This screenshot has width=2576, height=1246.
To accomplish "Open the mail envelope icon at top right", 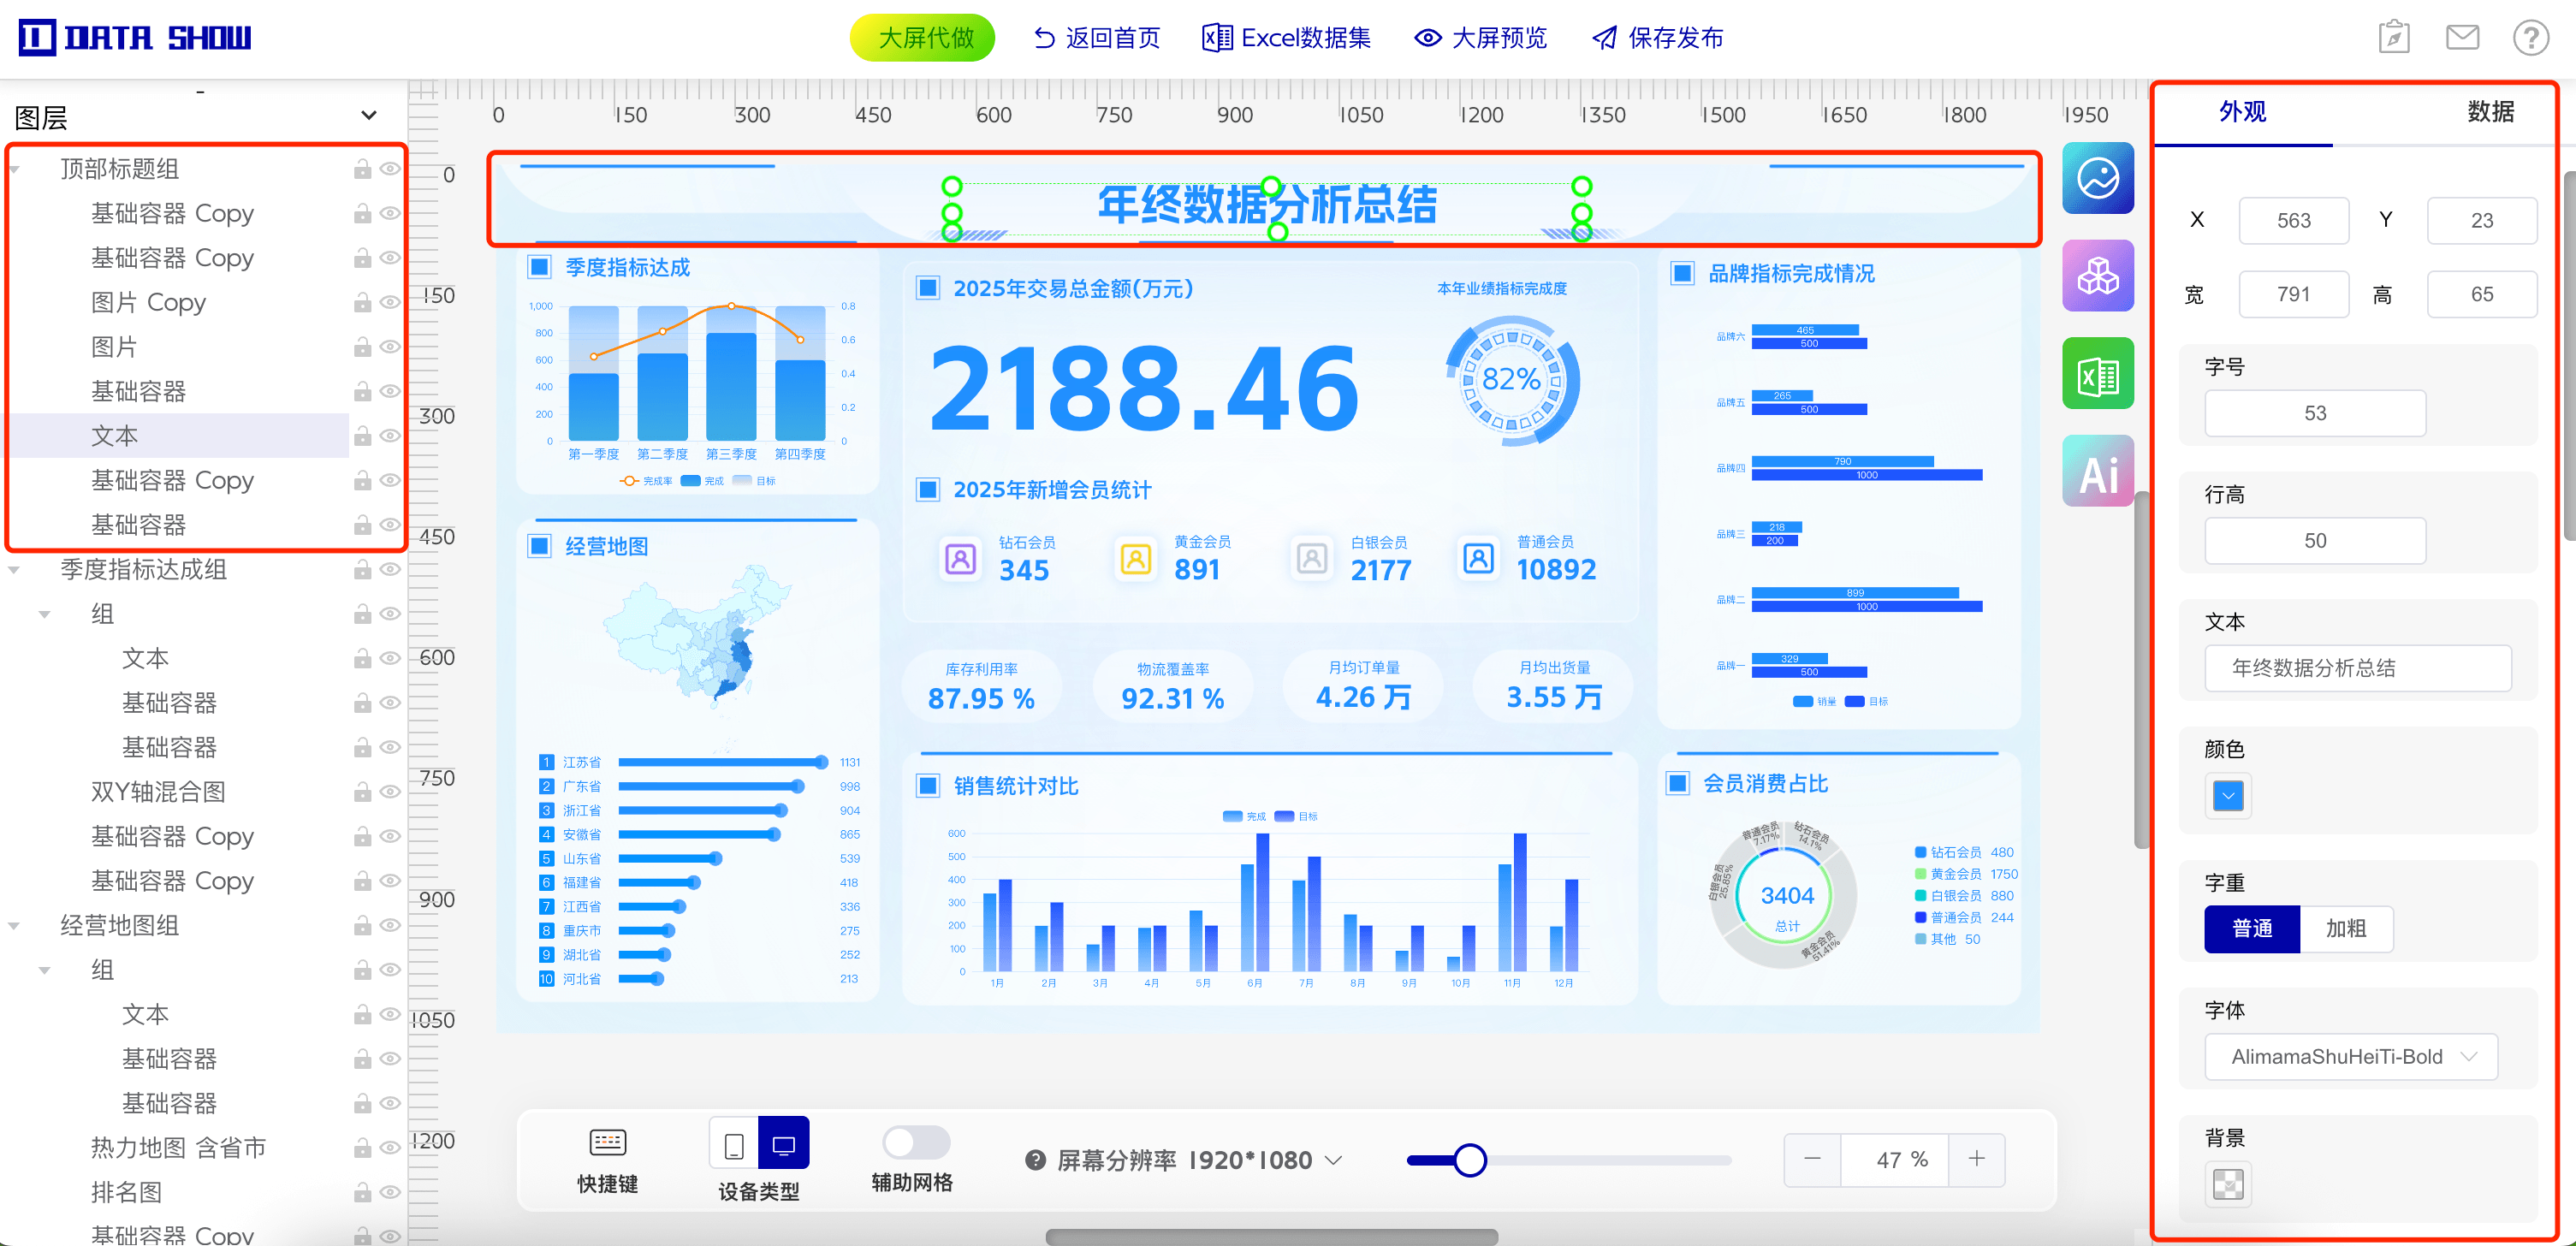I will pyautogui.click(x=2461, y=38).
